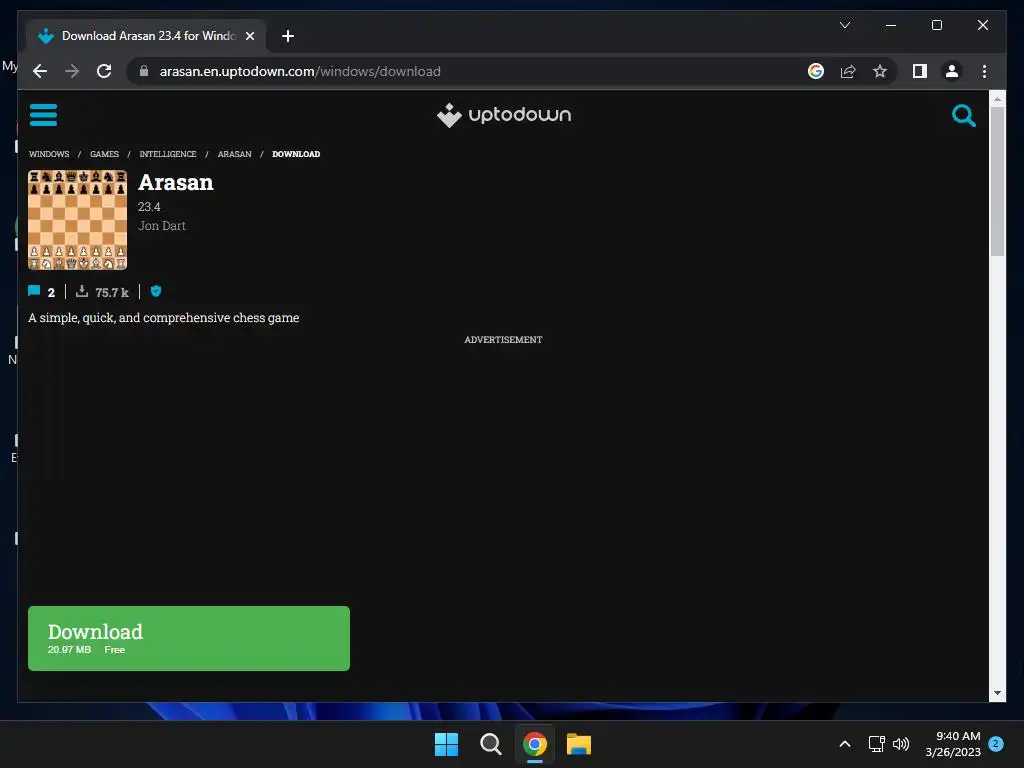Click the network tray icon
The height and width of the screenshot is (768, 1024).
tap(876, 744)
